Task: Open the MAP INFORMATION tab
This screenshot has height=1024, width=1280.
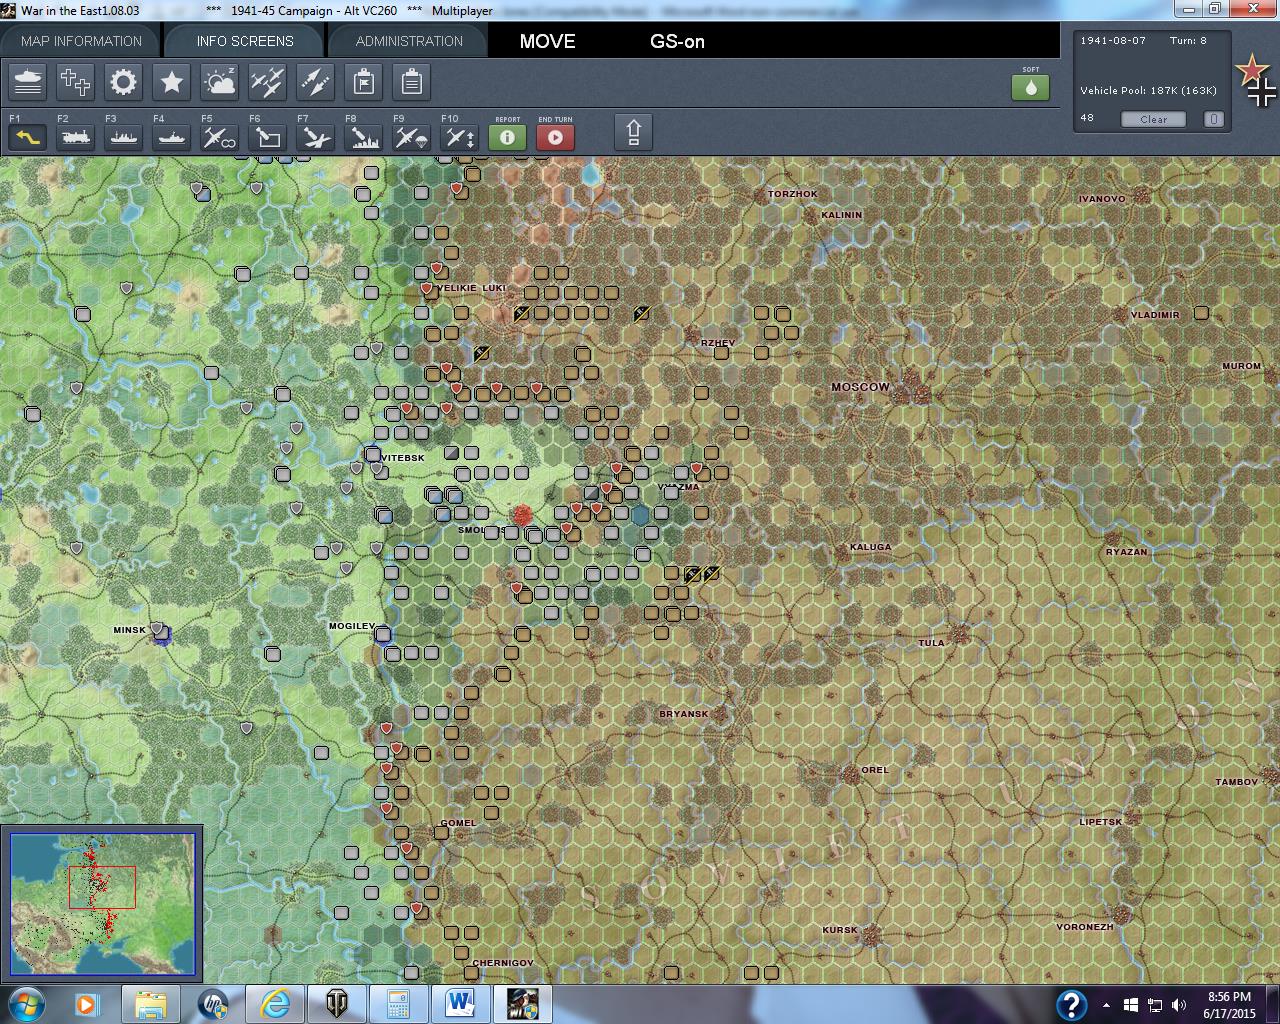Action: click(81, 41)
